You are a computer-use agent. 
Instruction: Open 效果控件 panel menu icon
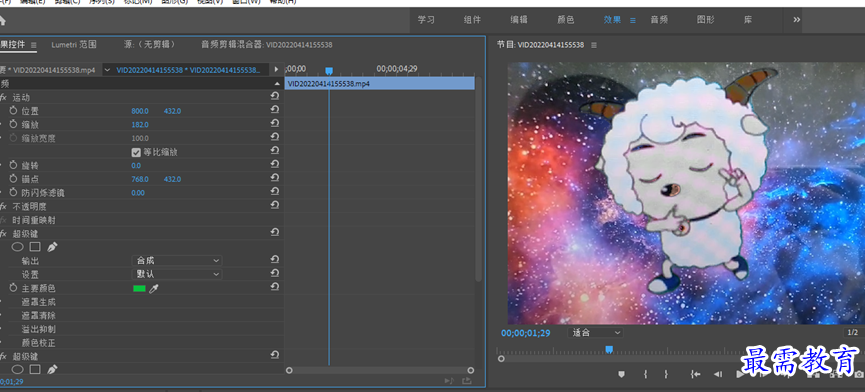pyautogui.click(x=34, y=45)
